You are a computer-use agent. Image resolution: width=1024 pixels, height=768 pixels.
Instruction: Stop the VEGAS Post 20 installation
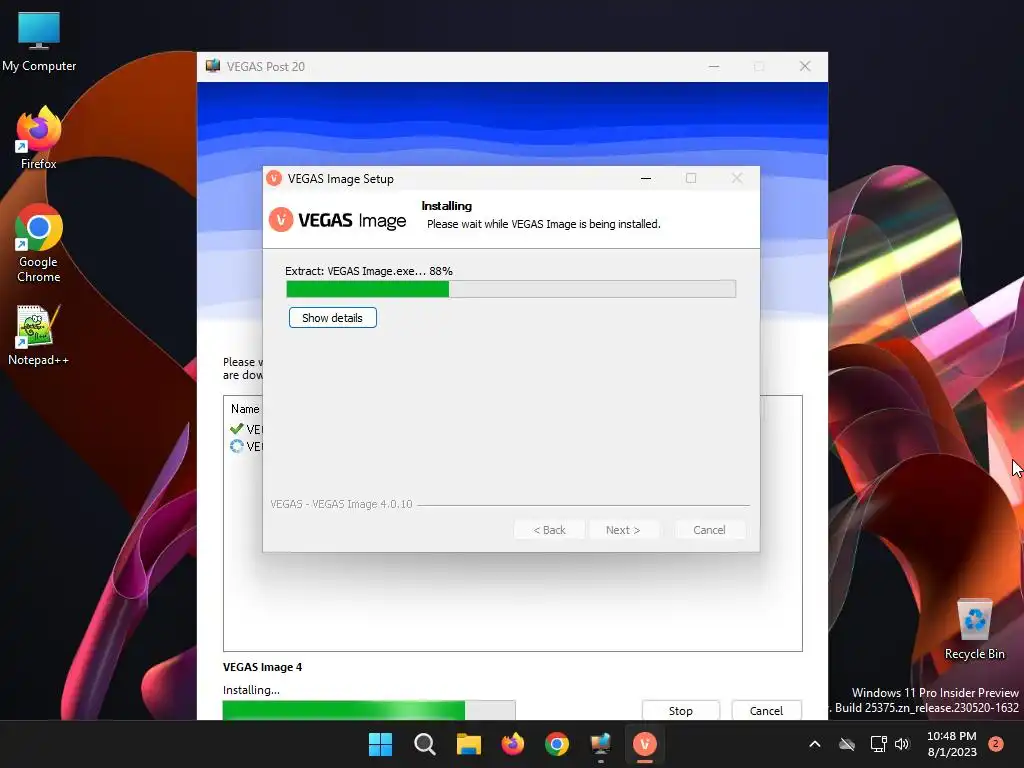[x=680, y=711]
